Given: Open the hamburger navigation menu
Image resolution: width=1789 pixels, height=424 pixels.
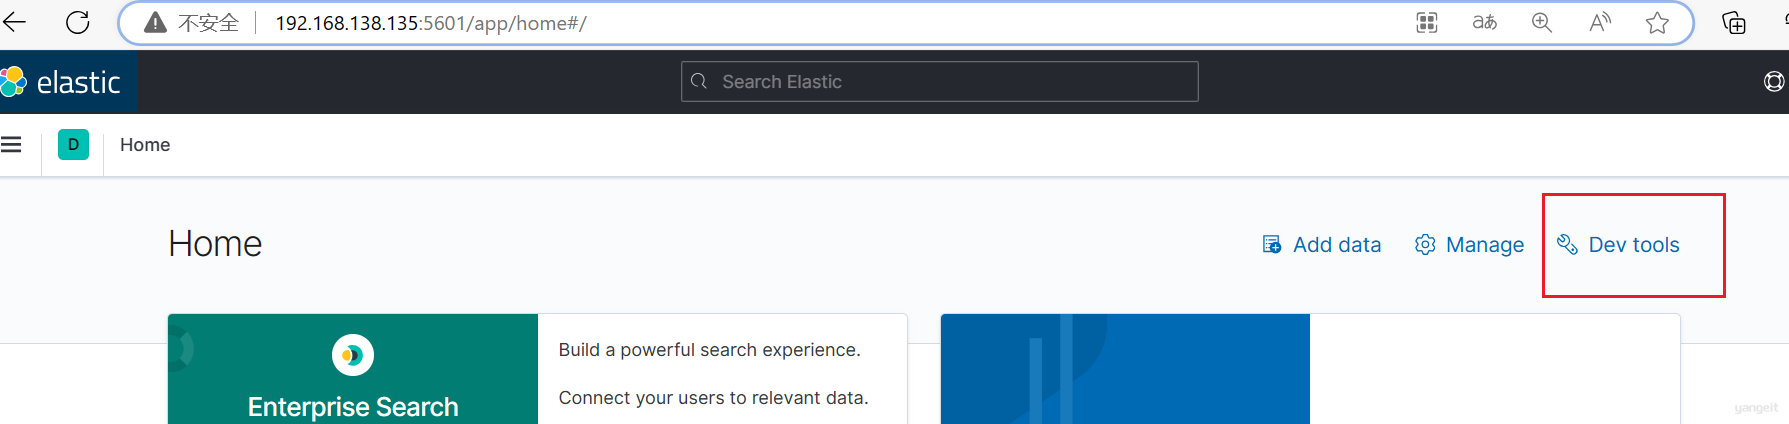Looking at the screenshot, I should 11,145.
